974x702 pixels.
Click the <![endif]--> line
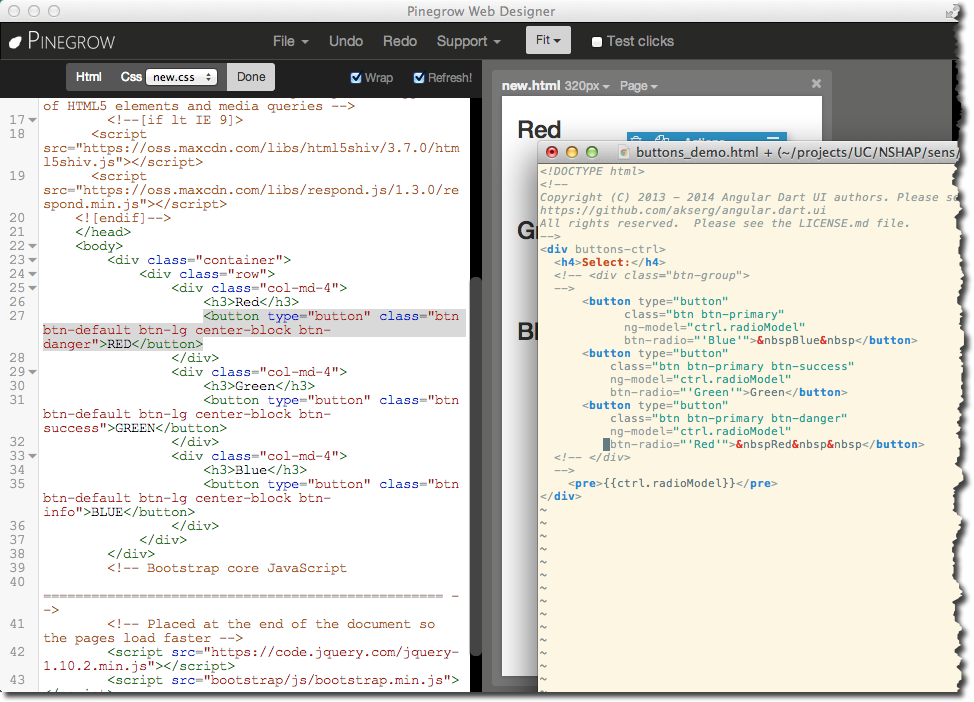pos(123,218)
